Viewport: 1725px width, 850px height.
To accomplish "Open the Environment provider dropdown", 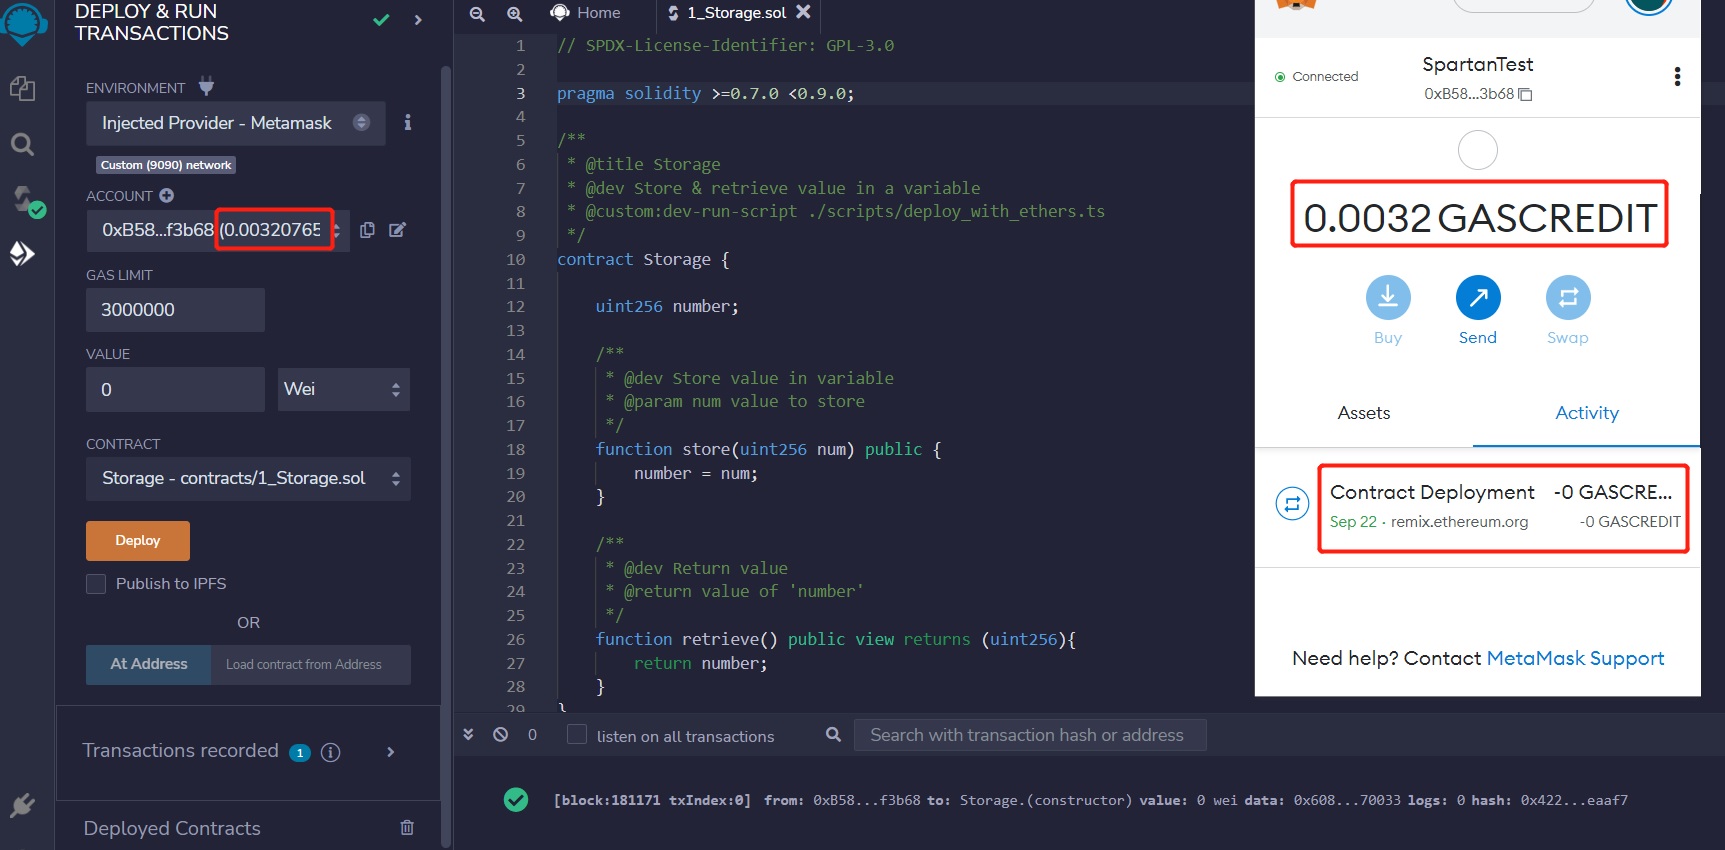I will pos(235,123).
